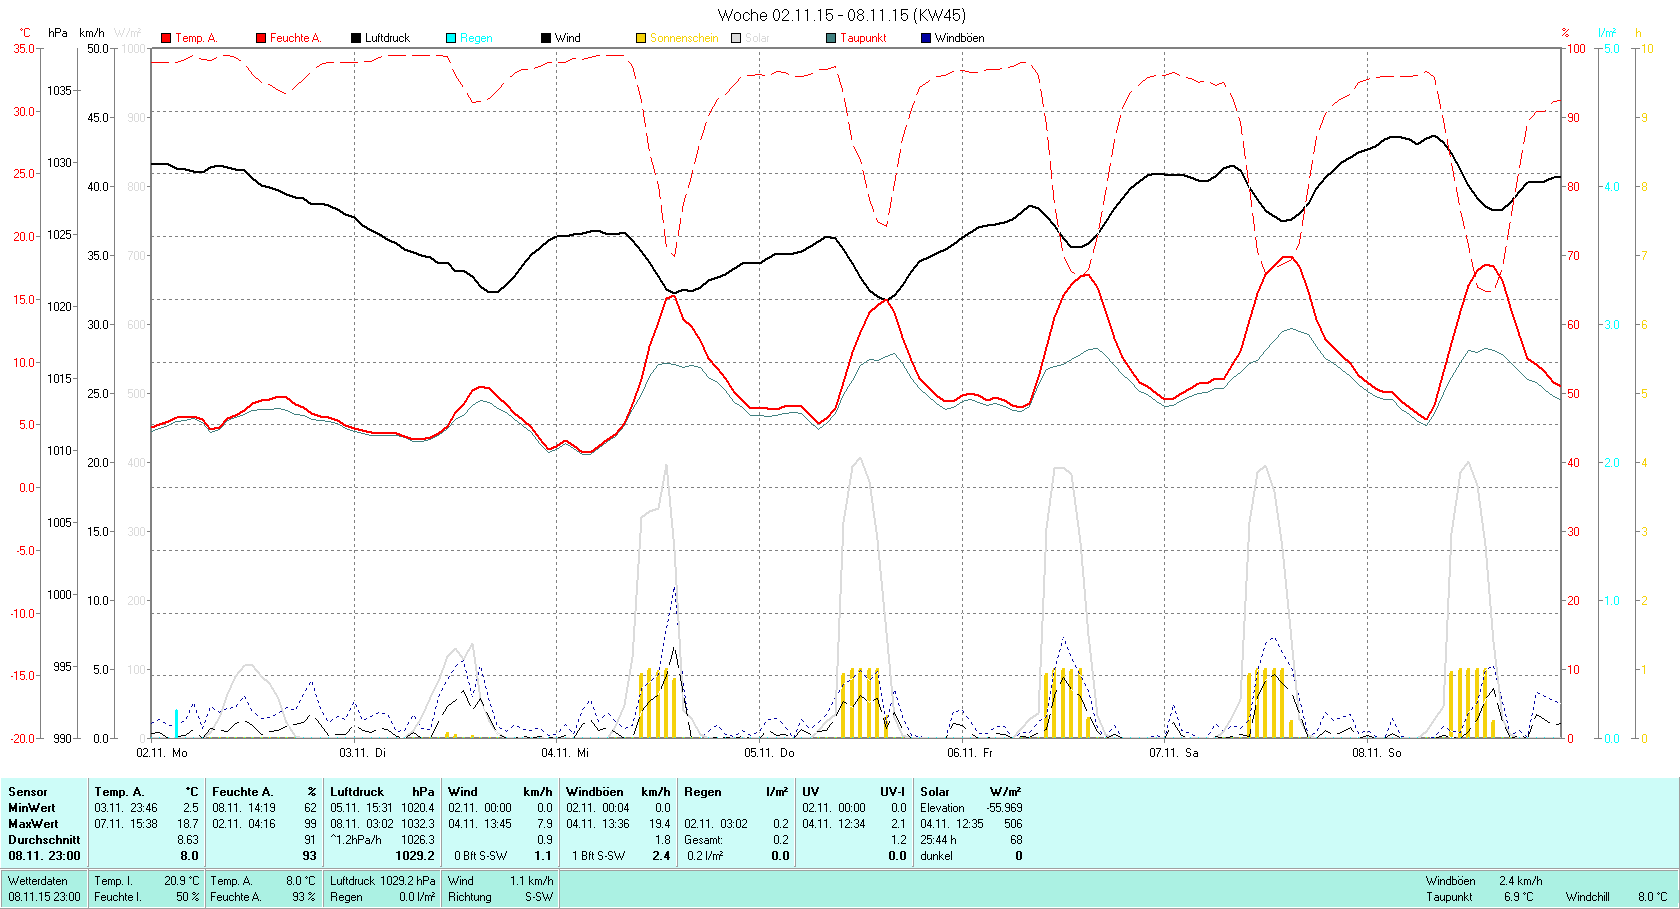
Task: Select the 'Sonnenschein' legend label
Action: click(684, 38)
